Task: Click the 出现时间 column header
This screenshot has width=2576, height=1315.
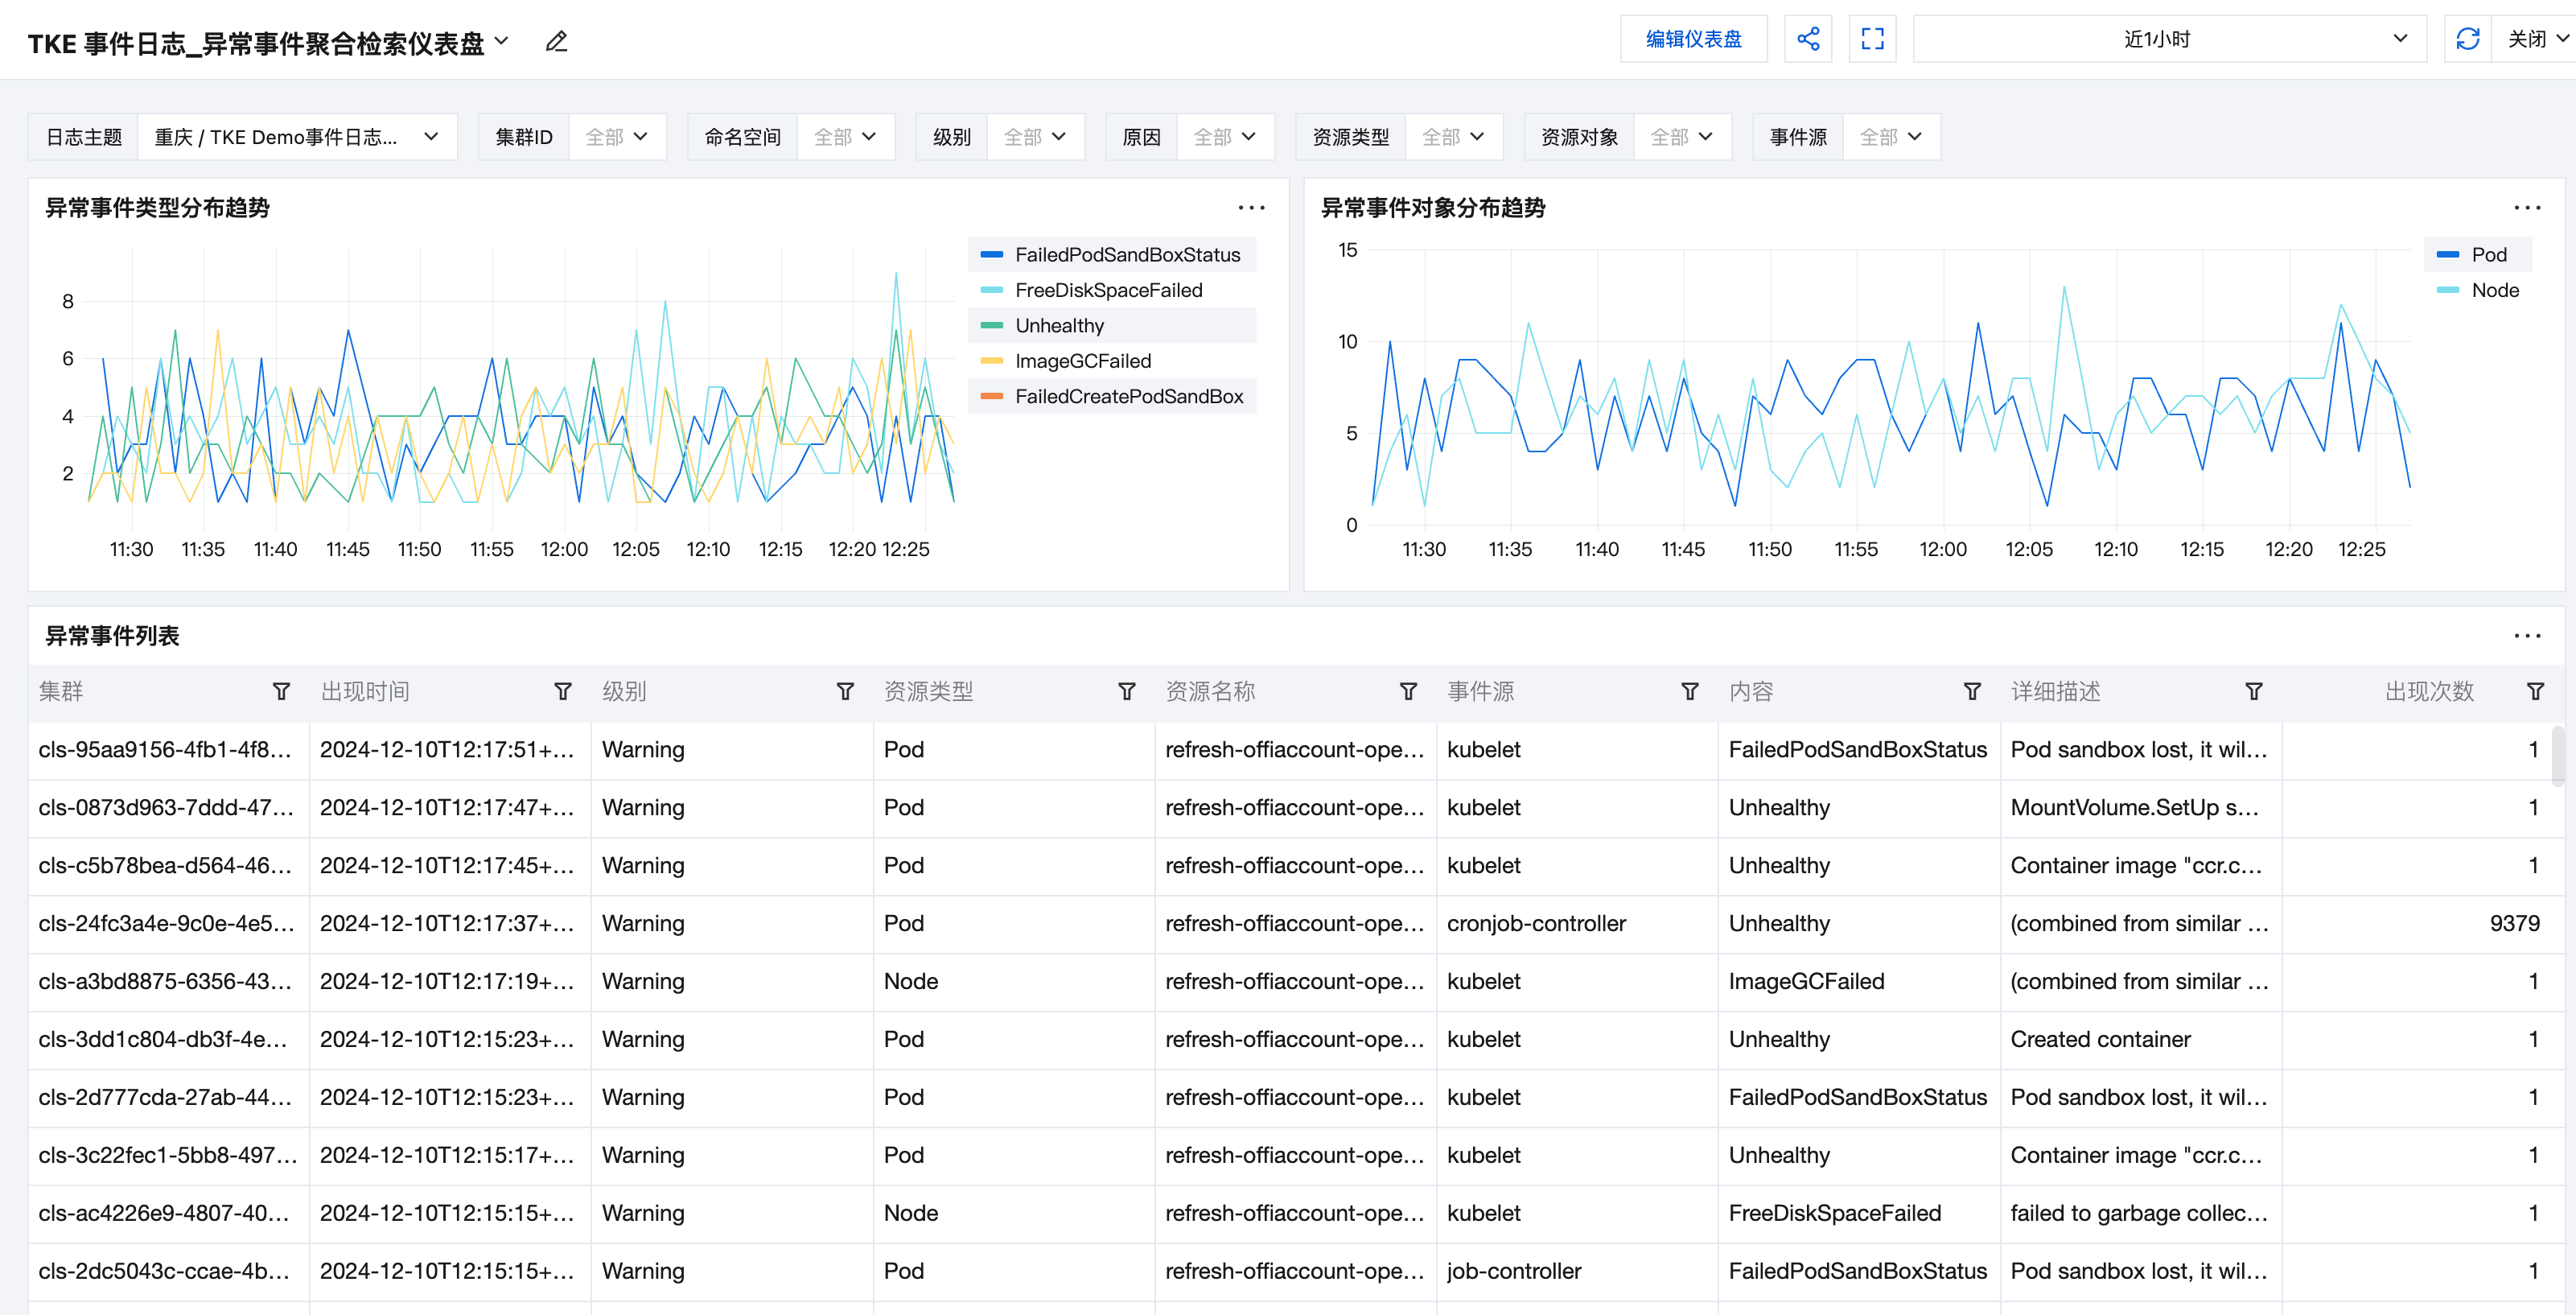Action: [x=365, y=691]
